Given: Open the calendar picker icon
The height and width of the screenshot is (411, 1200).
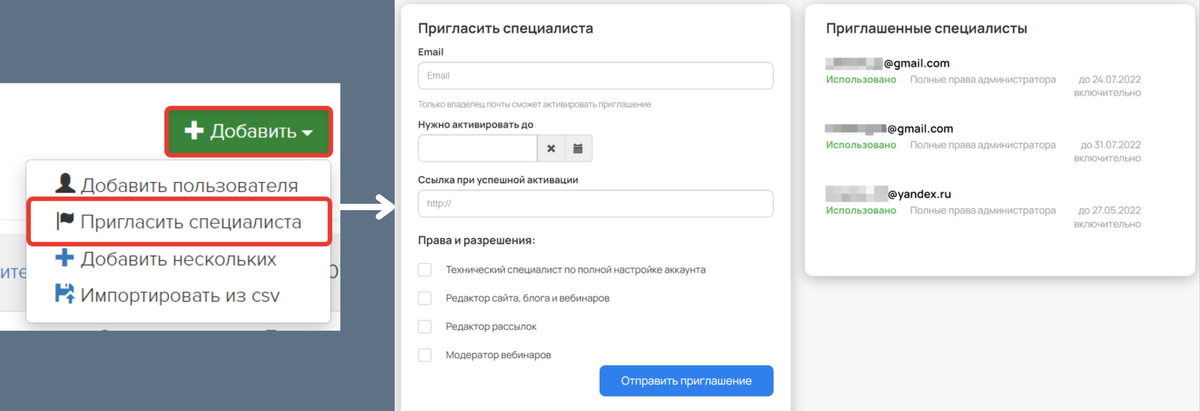Looking at the screenshot, I should click(x=578, y=148).
